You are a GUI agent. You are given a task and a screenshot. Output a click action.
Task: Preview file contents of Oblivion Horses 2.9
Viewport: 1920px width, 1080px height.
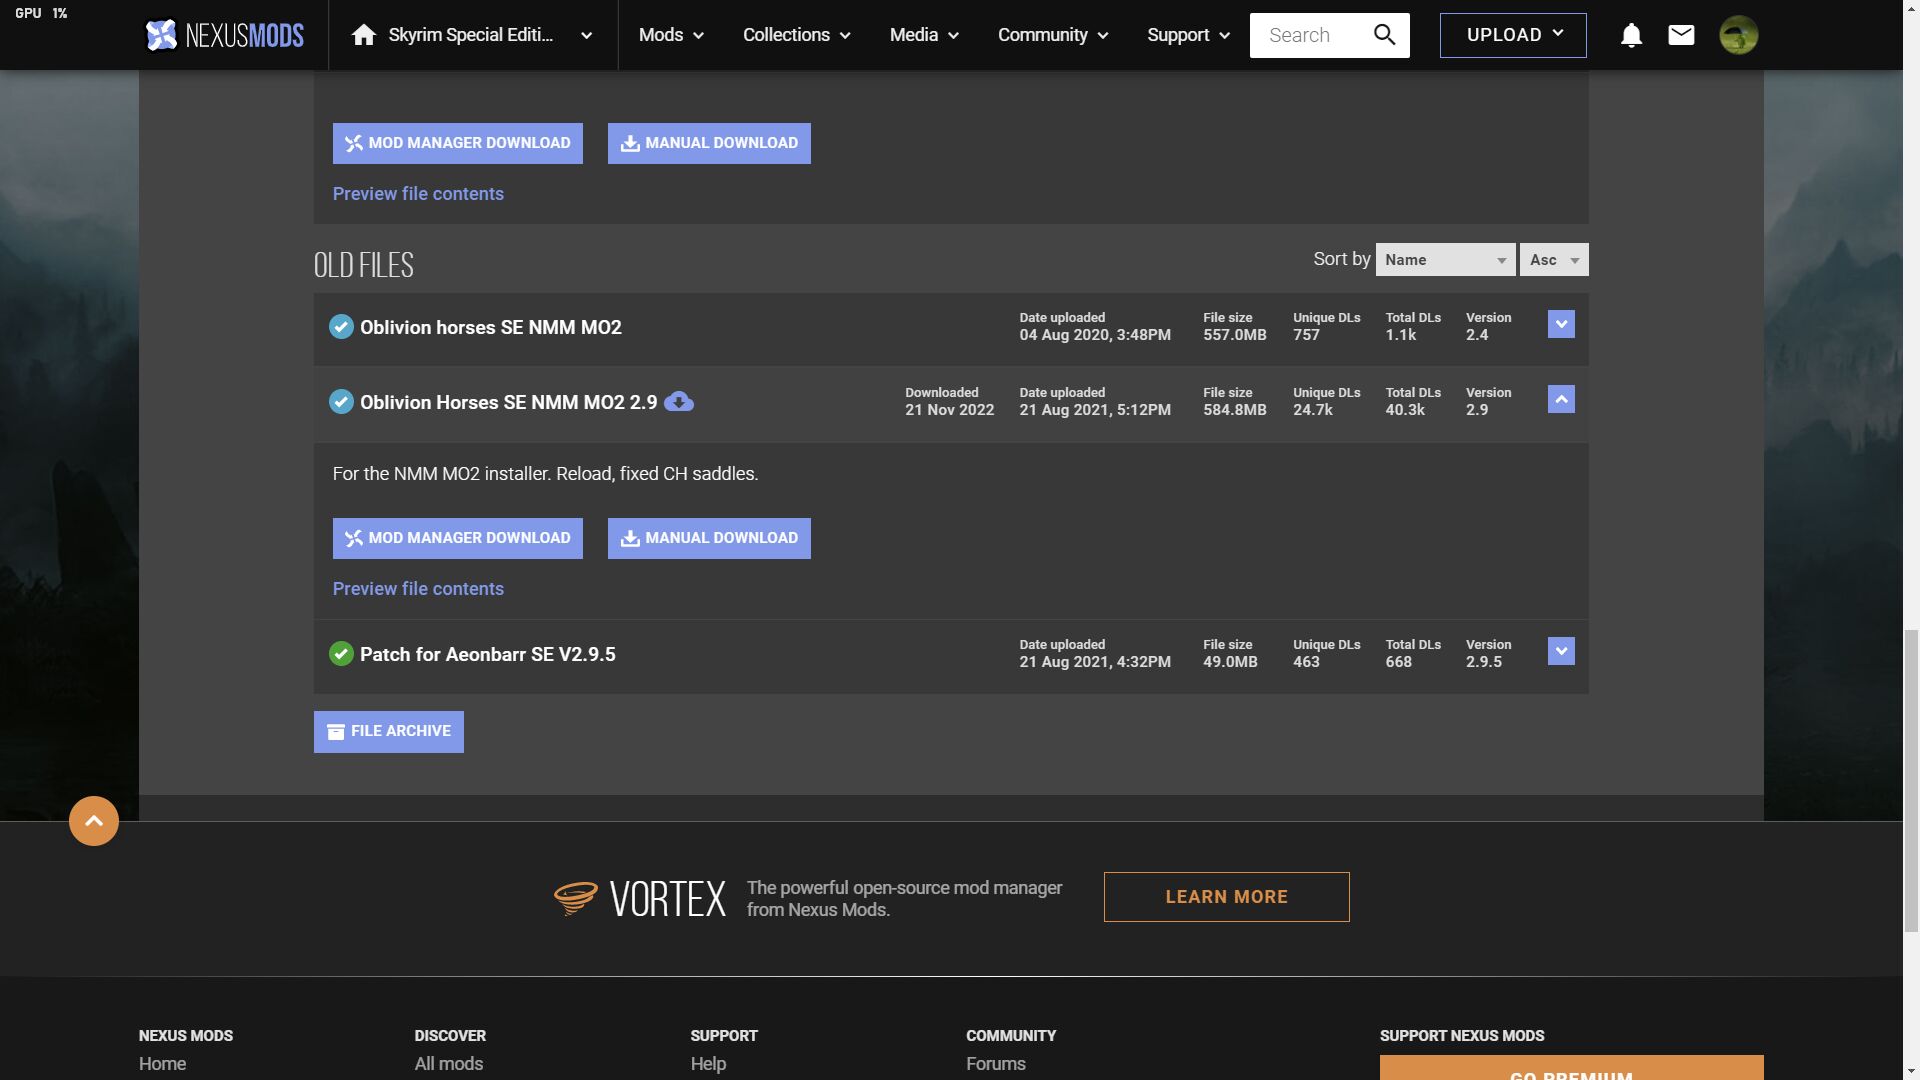click(418, 589)
